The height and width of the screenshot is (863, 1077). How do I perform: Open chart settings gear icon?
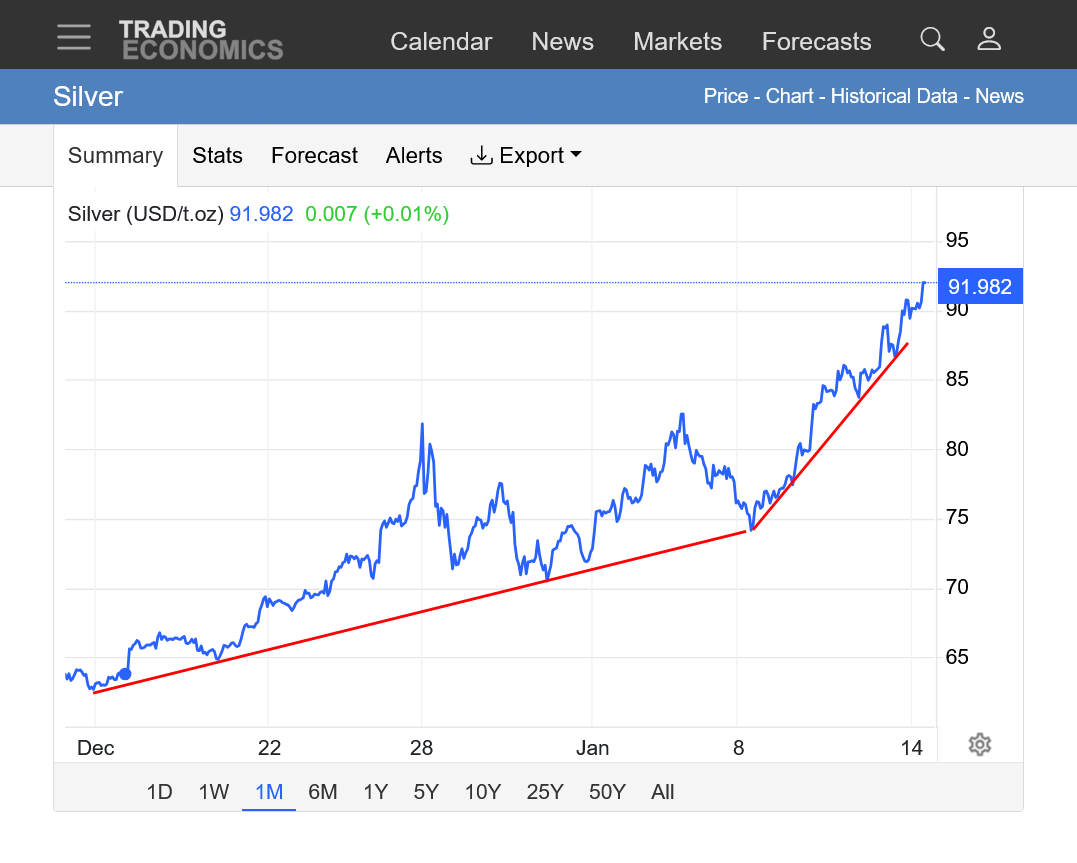980,745
